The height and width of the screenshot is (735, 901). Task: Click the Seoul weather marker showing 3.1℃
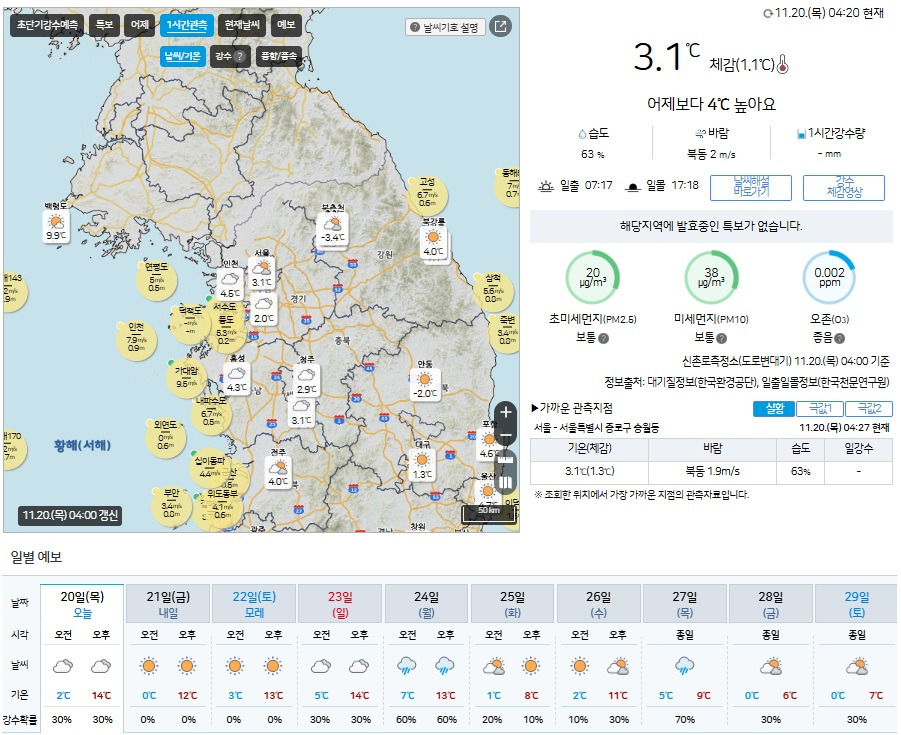262,274
